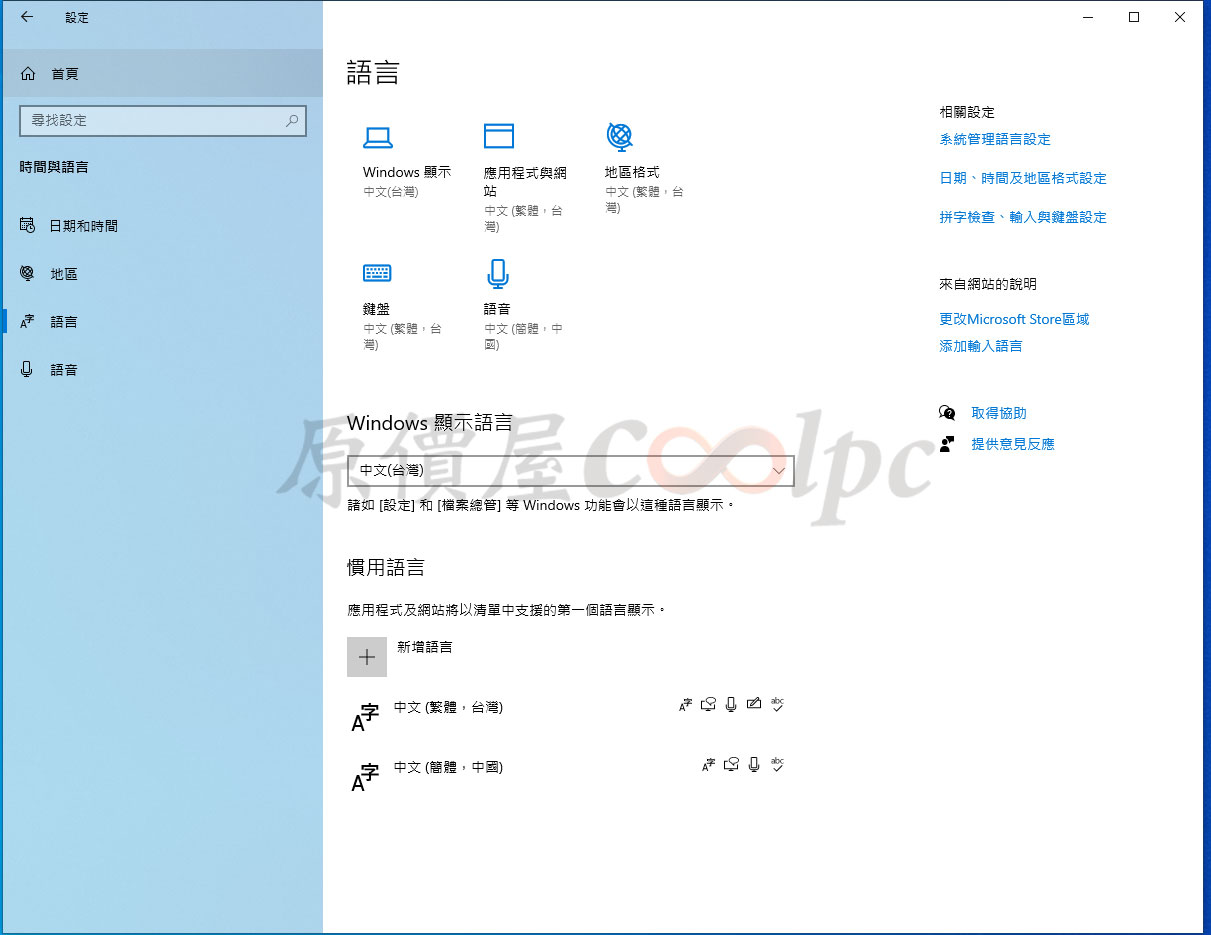Click the 尋找設定 search field

(150, 121)
